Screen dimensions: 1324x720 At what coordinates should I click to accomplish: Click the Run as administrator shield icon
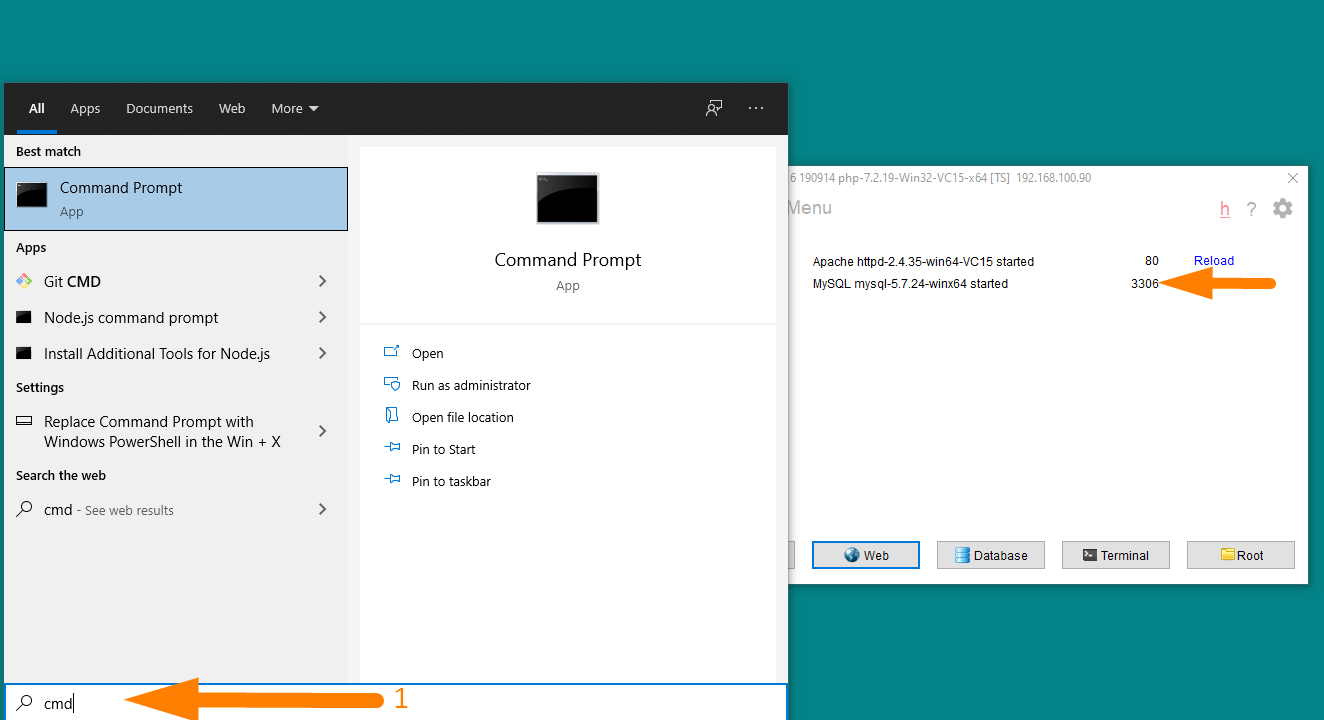pyautogui.click(x=392, y=384)
